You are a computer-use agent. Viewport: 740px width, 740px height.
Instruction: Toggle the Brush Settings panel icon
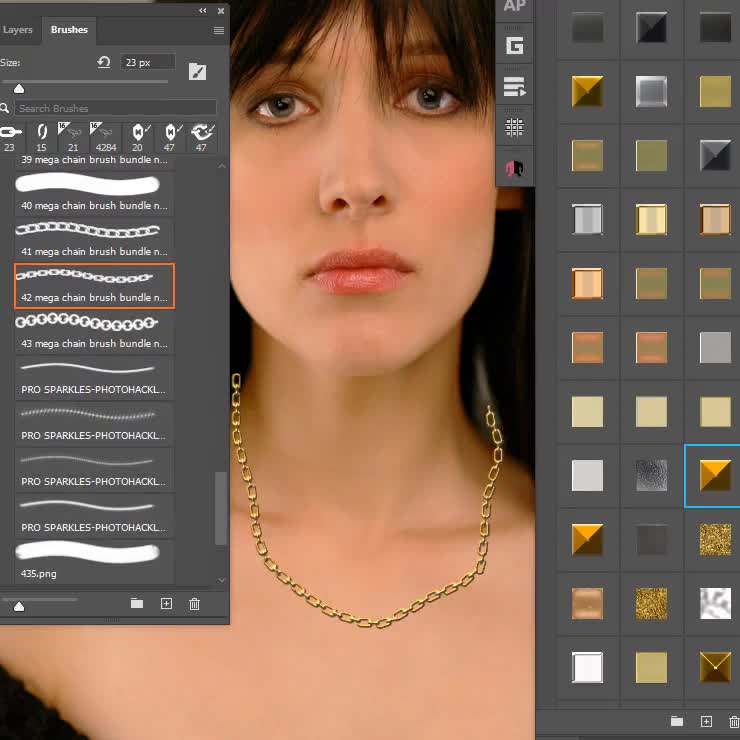pos(197,72)
